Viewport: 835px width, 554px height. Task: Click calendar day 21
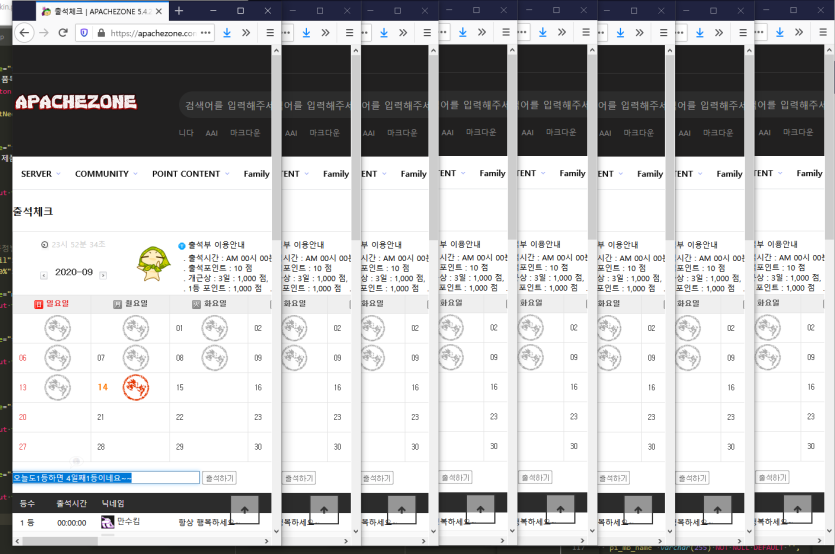coord(101,417)
